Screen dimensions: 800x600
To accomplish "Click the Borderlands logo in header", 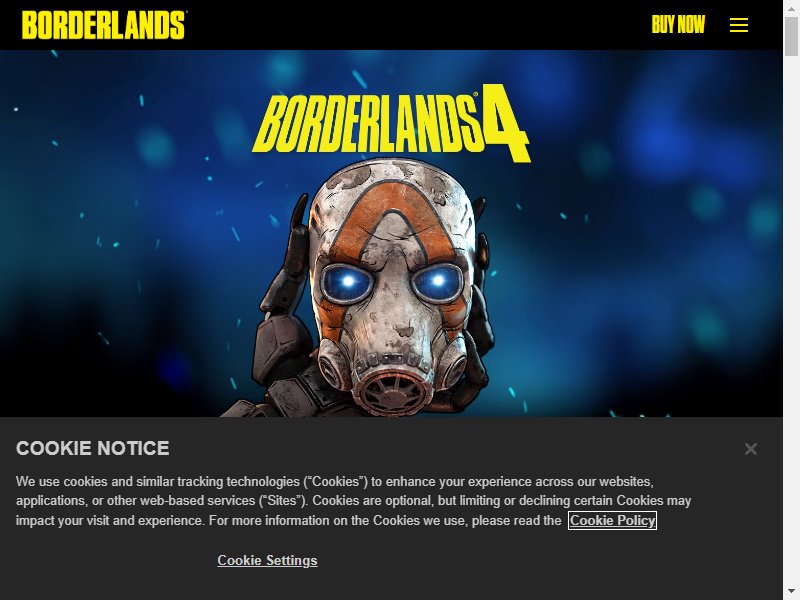I will pyautogui.click(x=104, y=25).
